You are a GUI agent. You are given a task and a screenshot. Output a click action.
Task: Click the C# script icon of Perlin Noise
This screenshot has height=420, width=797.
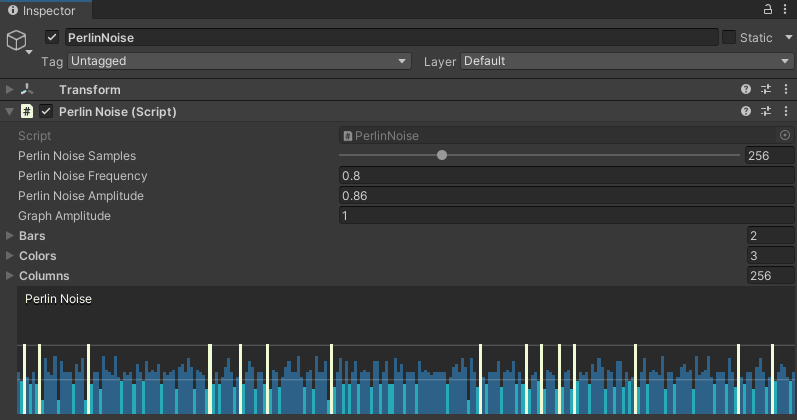pyautogui.click(x=27, y=111)
